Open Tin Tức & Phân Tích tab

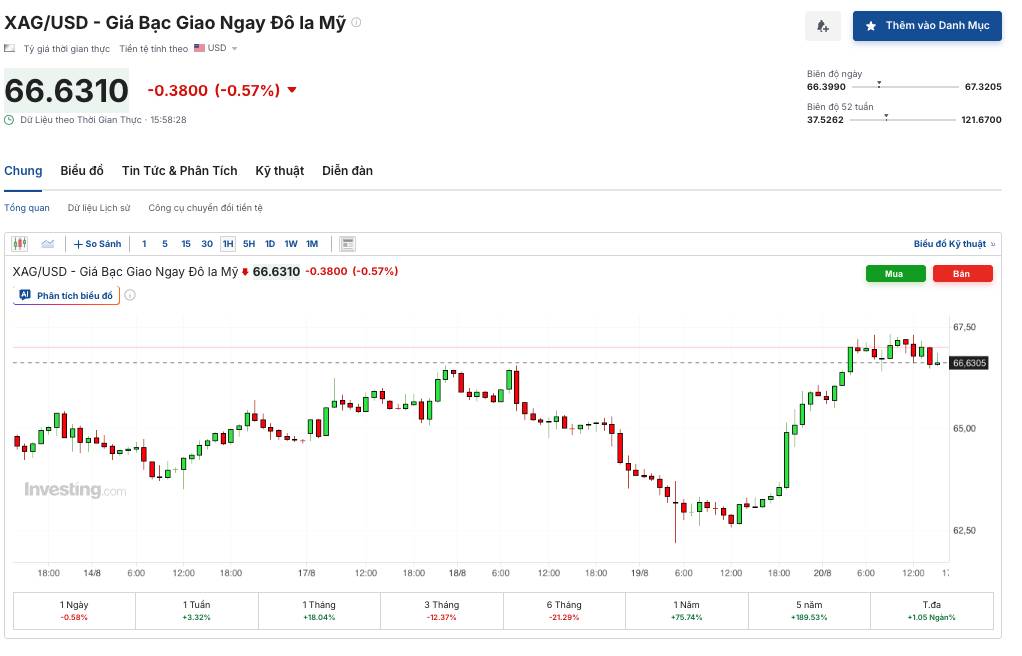(179, 171)
